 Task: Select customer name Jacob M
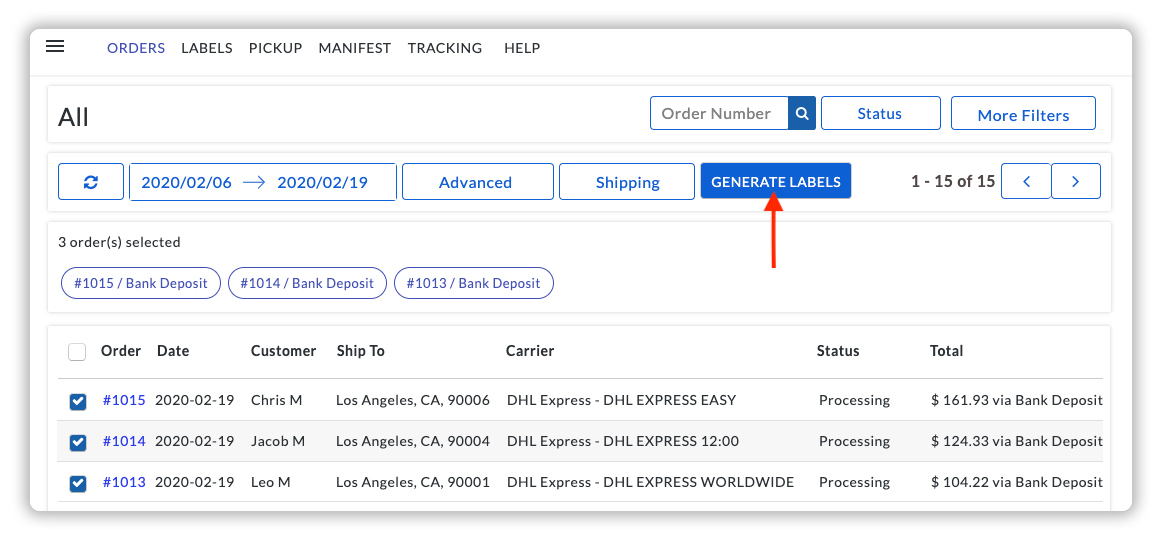(278, 441)
